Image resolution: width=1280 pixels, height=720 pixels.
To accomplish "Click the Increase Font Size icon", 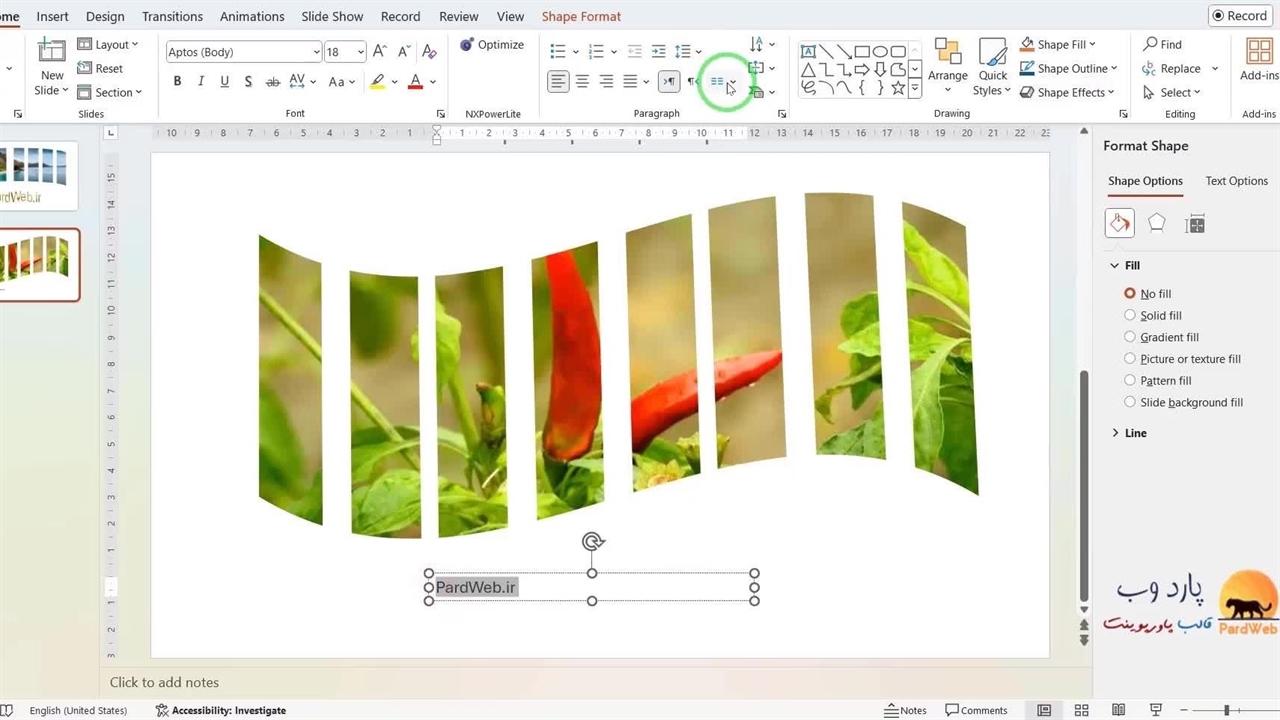I will tap(379, 52).
